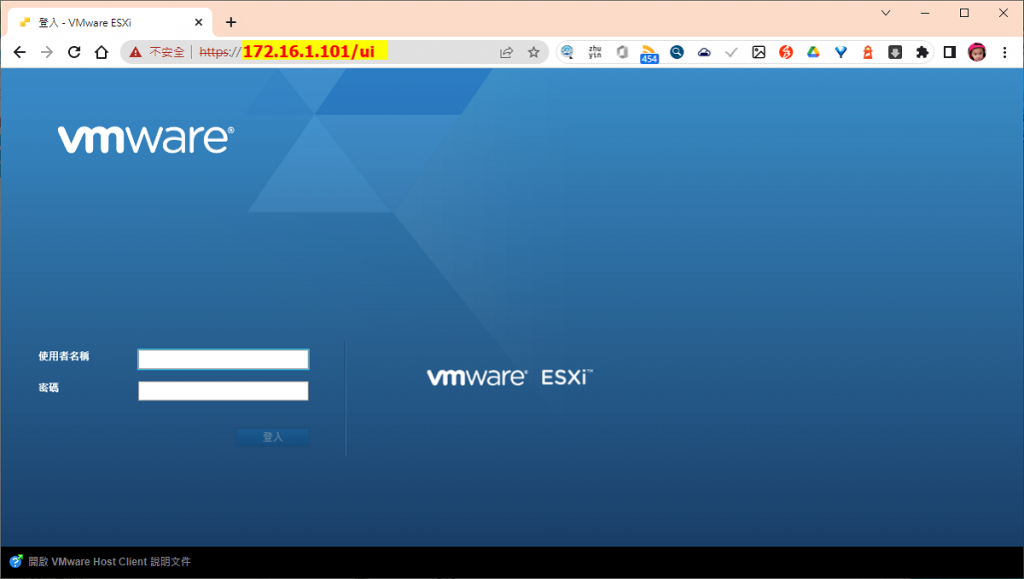Open the image picture extension
This screenshot has width=1024, height=579.
[x=758, y=52]
